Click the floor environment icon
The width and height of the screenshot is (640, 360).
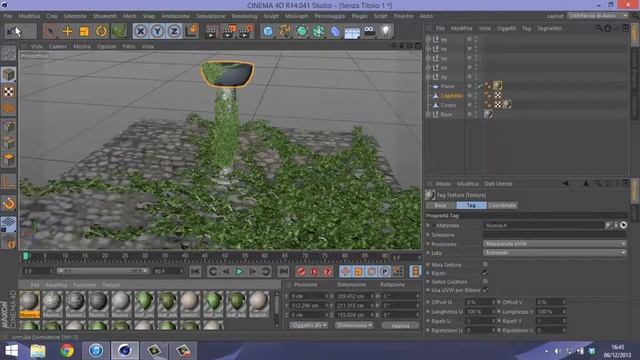tap(352, 31)
